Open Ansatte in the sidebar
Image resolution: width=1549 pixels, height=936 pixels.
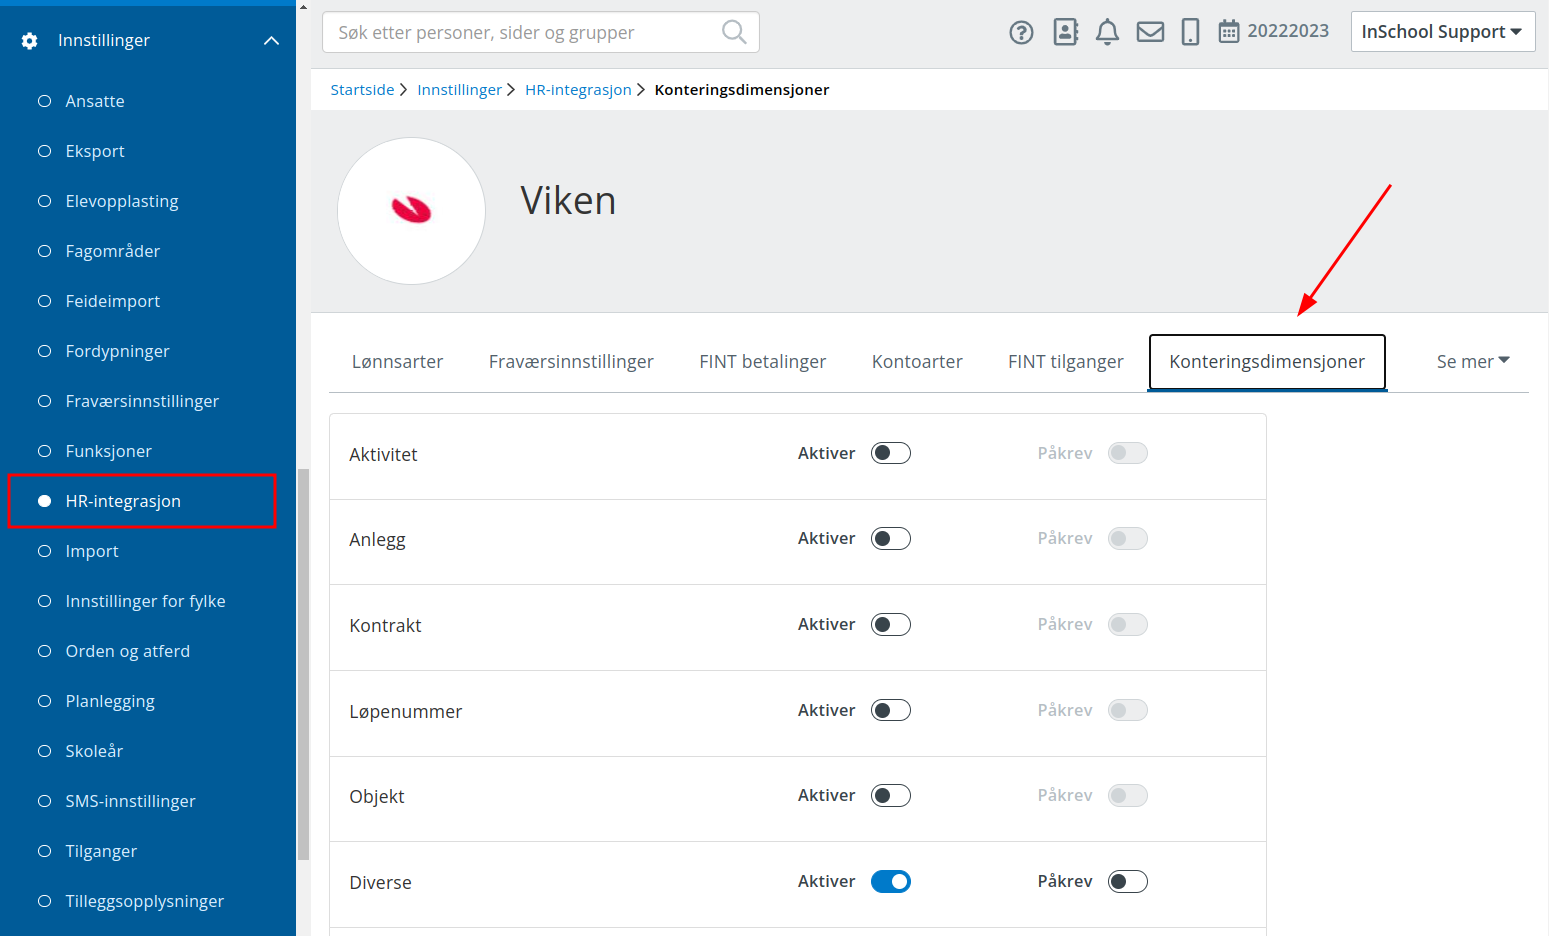click(95, 101)
